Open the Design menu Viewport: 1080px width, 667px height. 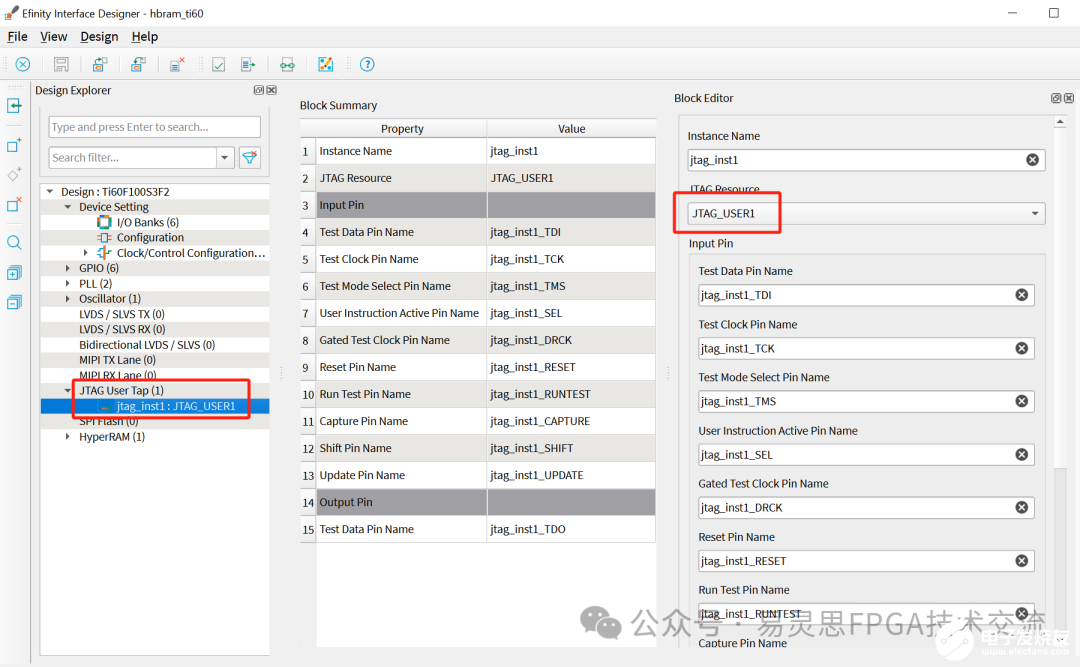[99, 37]
